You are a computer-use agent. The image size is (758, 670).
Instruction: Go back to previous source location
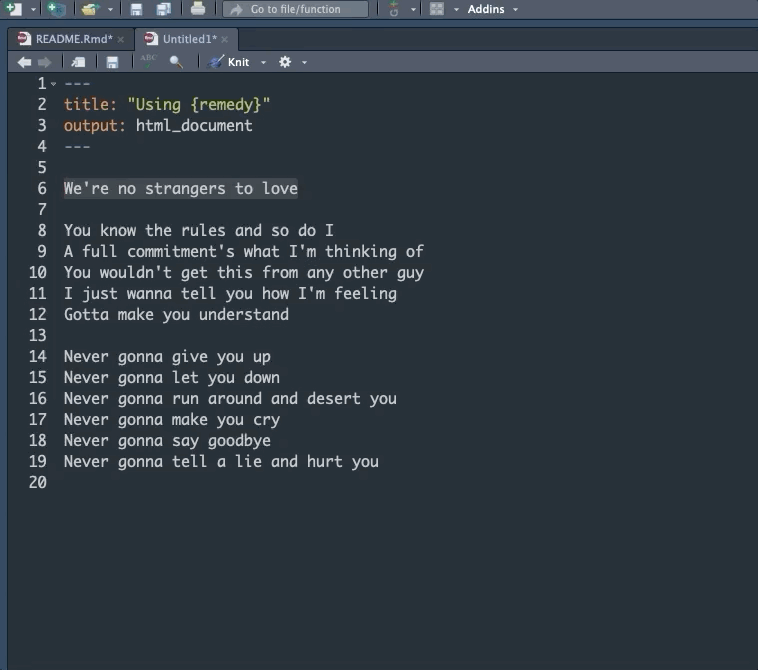[x=24, y=62]
